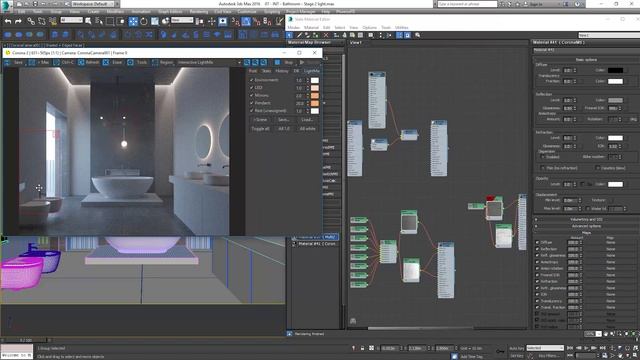Click the Load... button in LightMix
640x360 pixels.
307,120
